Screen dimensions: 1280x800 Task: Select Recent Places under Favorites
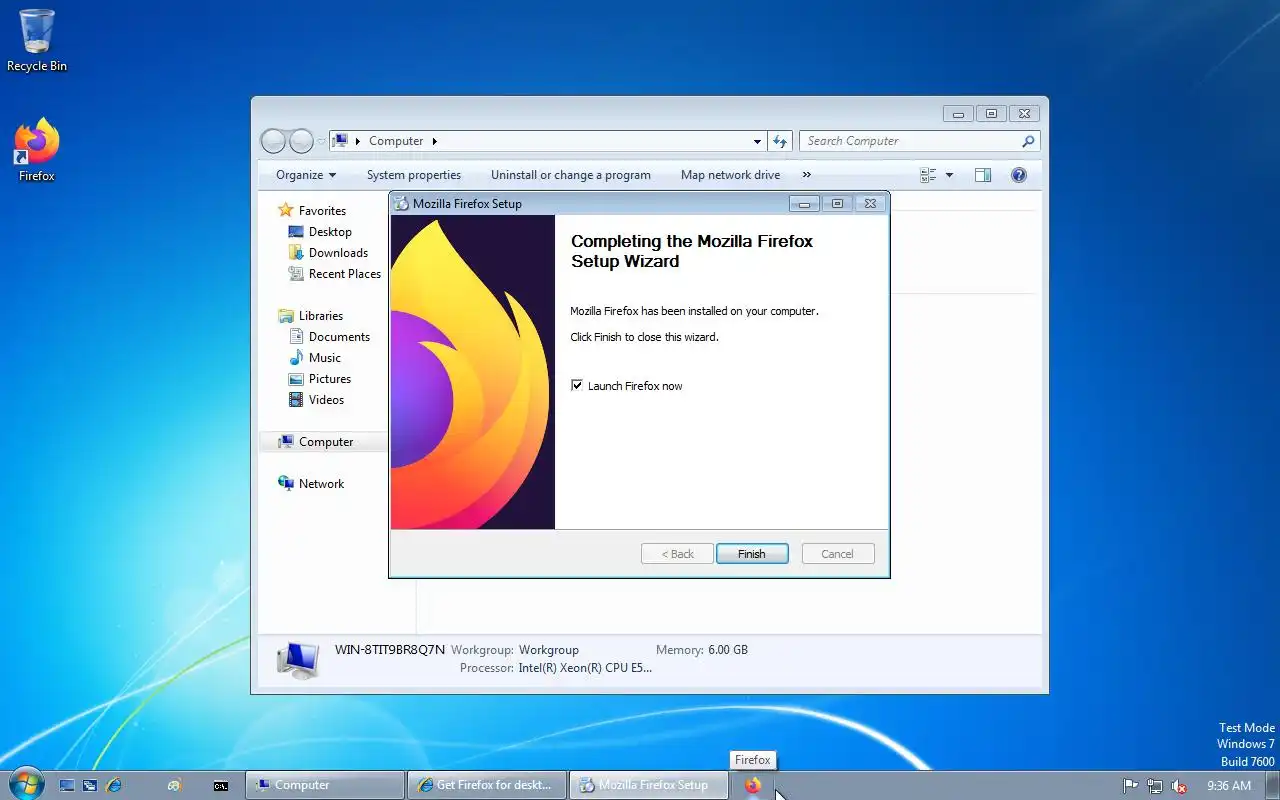[345, 274]
